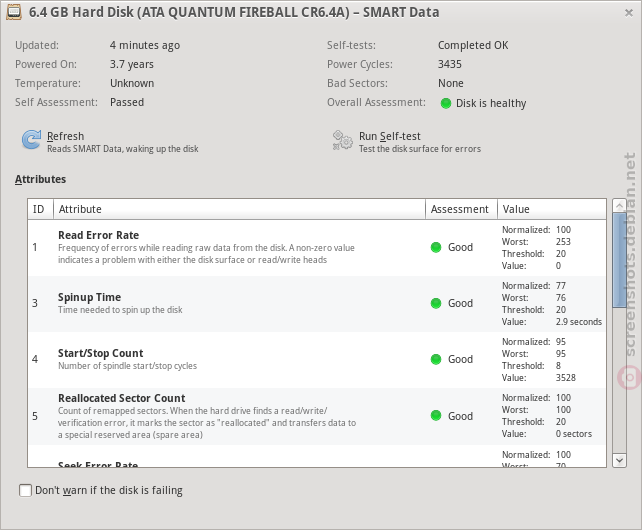Viewport: 642px width, 530px height.
Task: Click green Good dot for Start/Stop Count
Action: coord(436,359)
